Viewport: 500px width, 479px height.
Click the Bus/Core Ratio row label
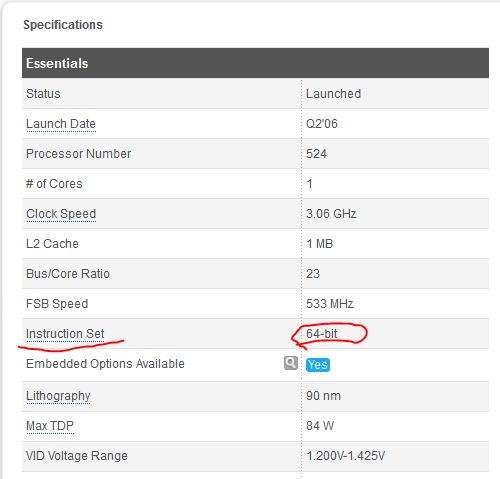[x=68, y=274]
